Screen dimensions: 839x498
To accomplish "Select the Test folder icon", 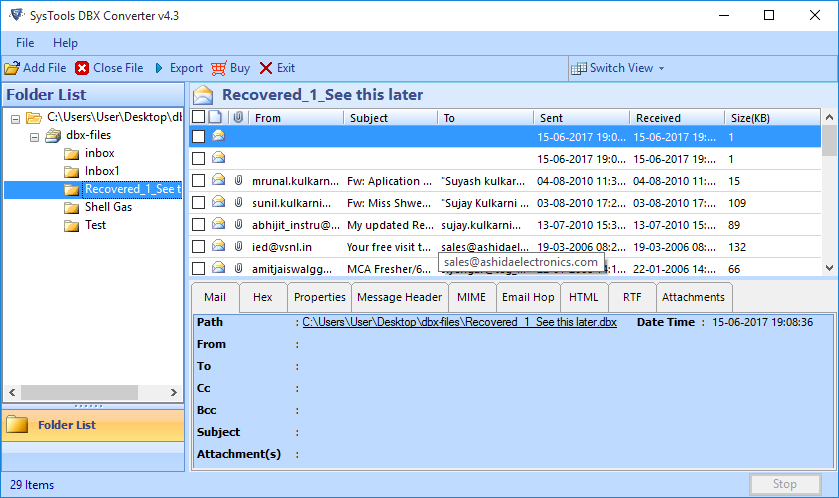I will 72,226.
